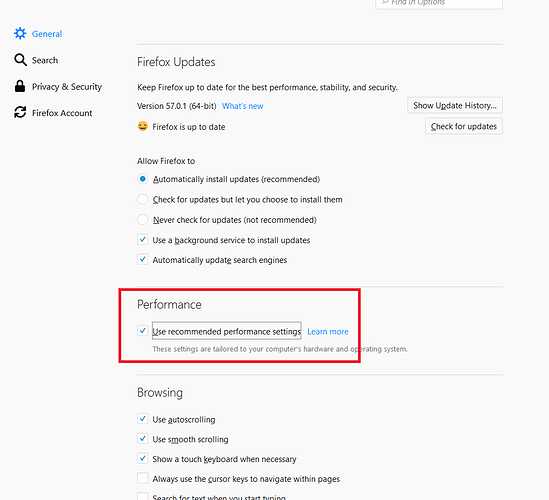Click the Search magnifier icon in sidebar

click(x=20, y=60)
